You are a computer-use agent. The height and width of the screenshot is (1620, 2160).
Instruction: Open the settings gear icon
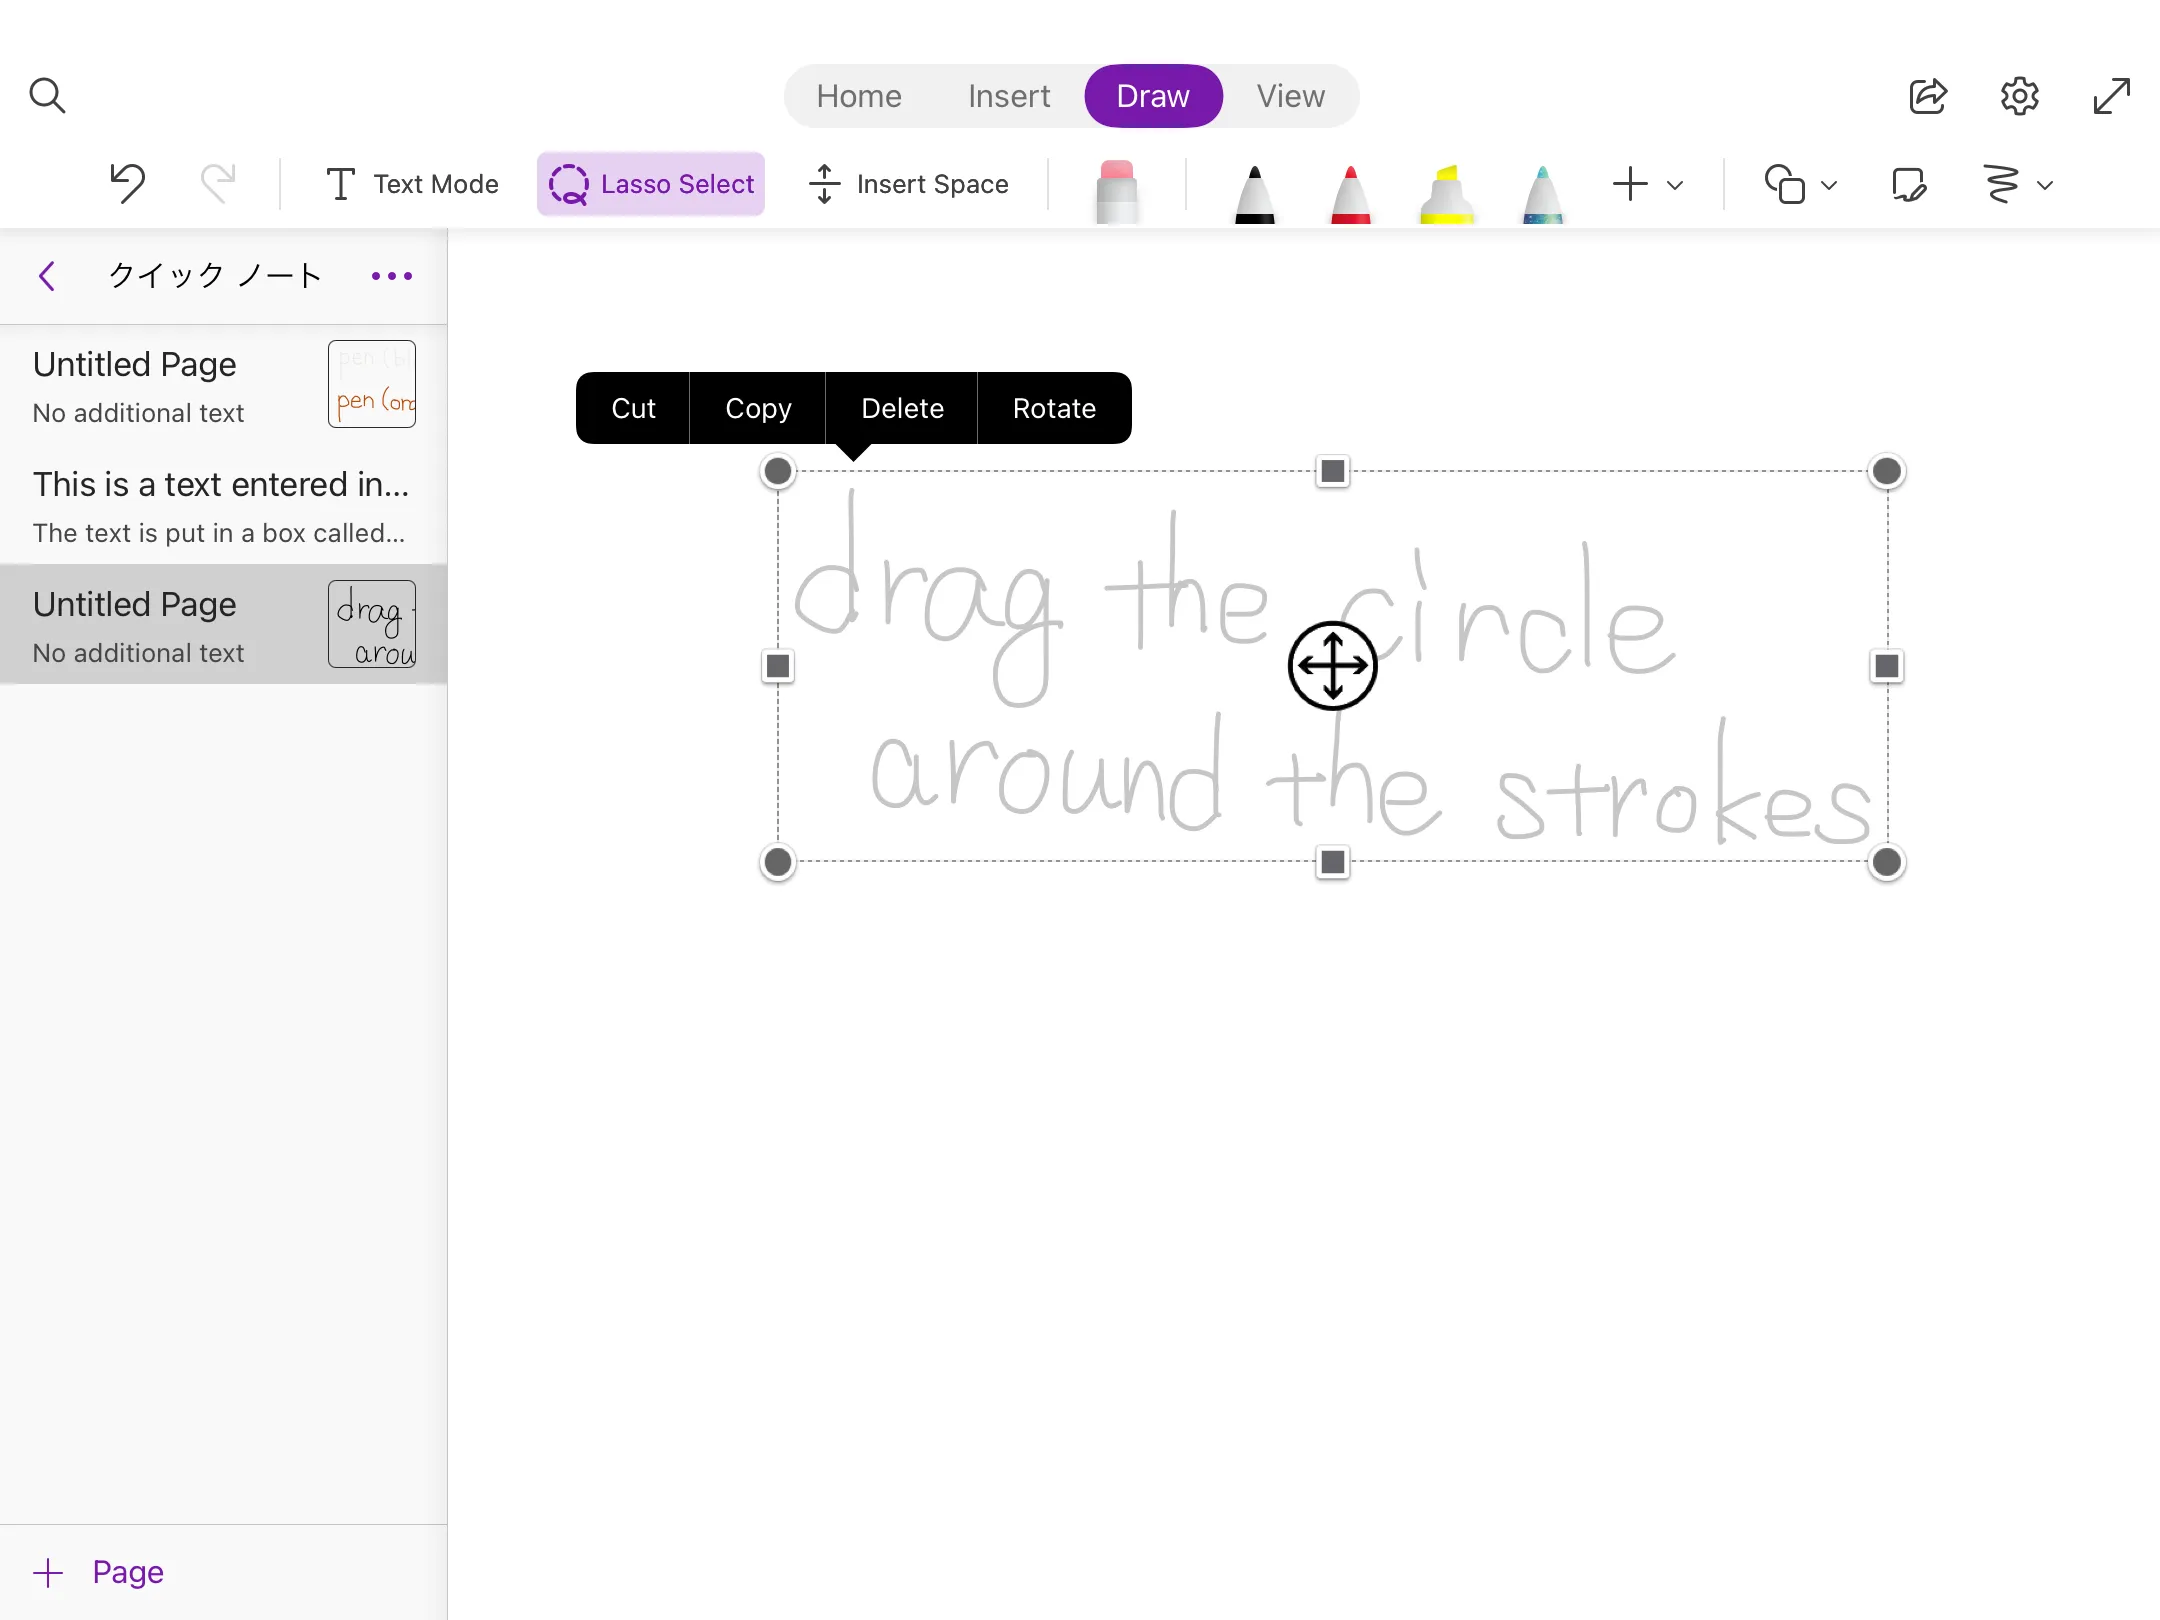[x=2019, y=96]
